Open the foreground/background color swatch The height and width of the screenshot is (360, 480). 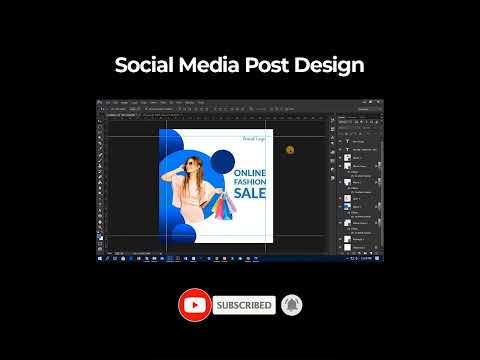[100, 236]
